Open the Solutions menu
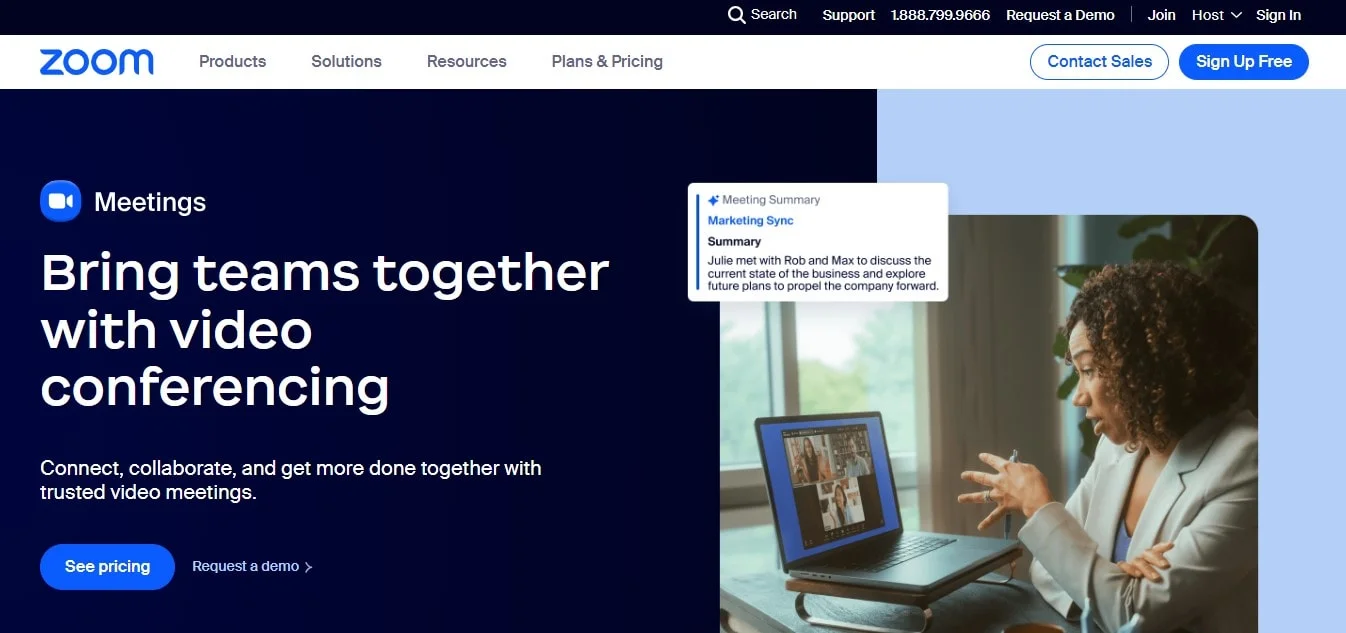This screenshot has width=1346, height=633. point(346,61)
